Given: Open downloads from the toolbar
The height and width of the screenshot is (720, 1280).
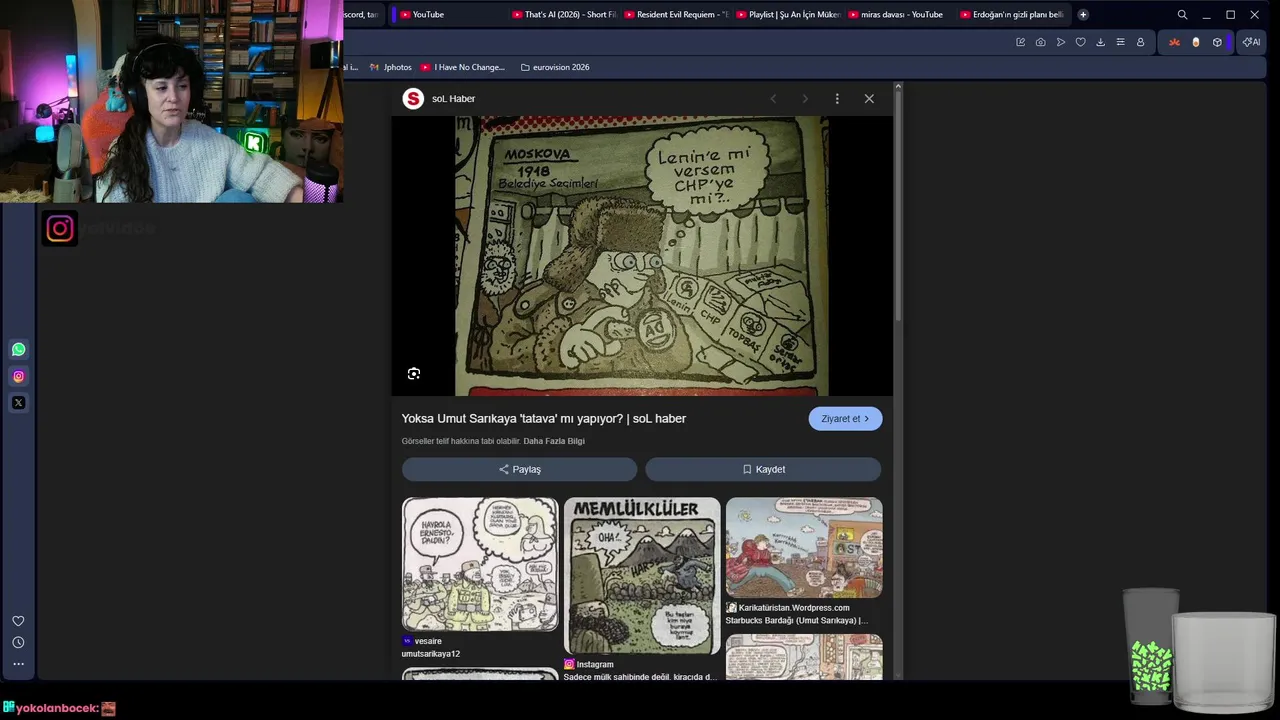Looking at the screenshot, I should click(1100, 42).
